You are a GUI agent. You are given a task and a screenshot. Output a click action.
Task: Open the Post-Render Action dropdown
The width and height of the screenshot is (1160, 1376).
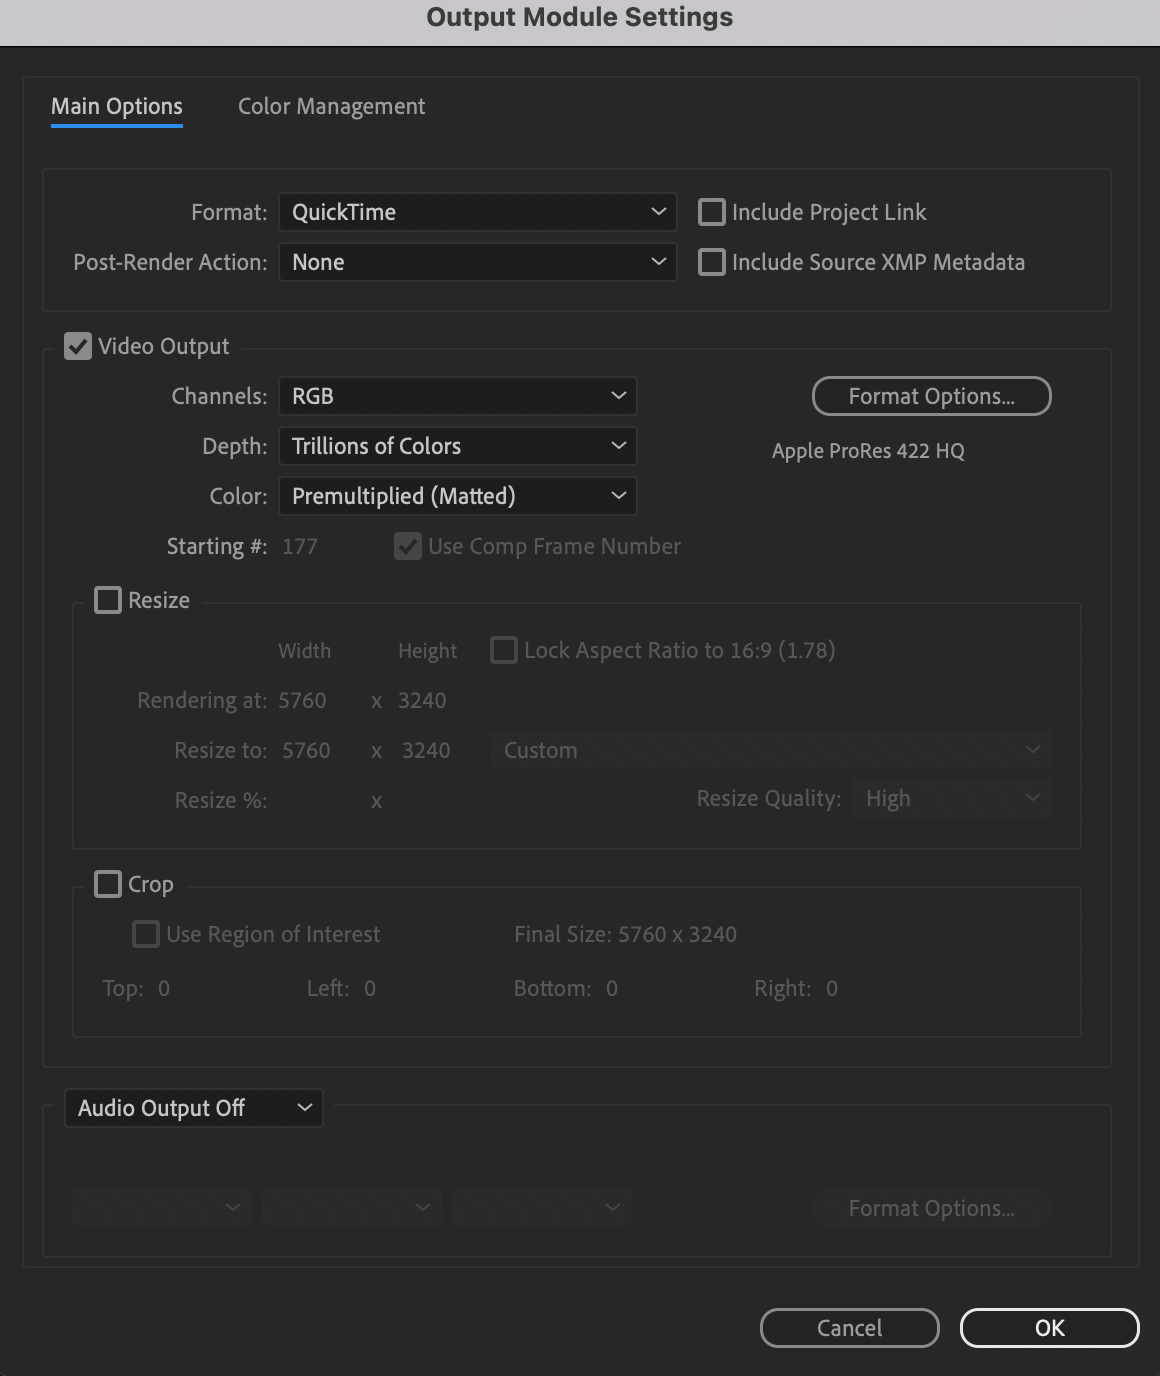coord(477,262)
